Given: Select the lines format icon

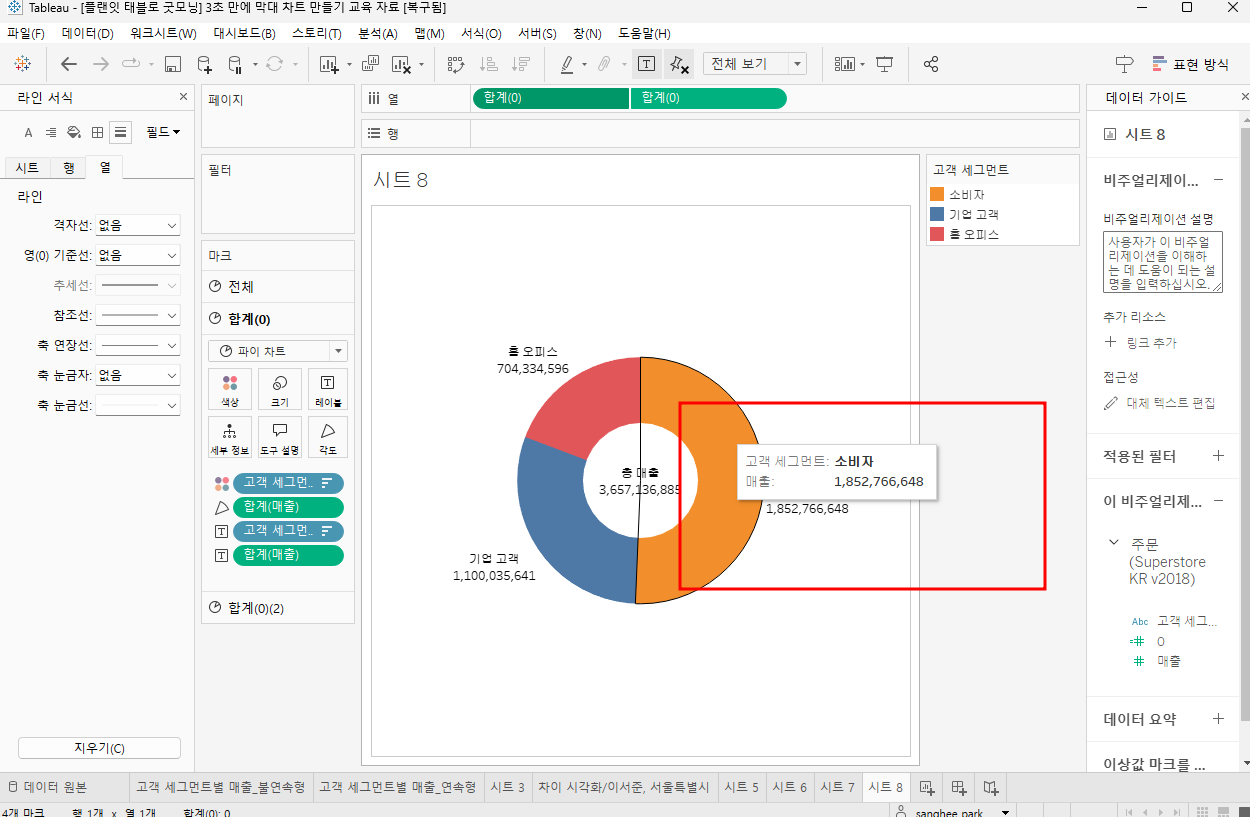Looking at the screenshot, I should pyautogui.click(x=120, y=132).
